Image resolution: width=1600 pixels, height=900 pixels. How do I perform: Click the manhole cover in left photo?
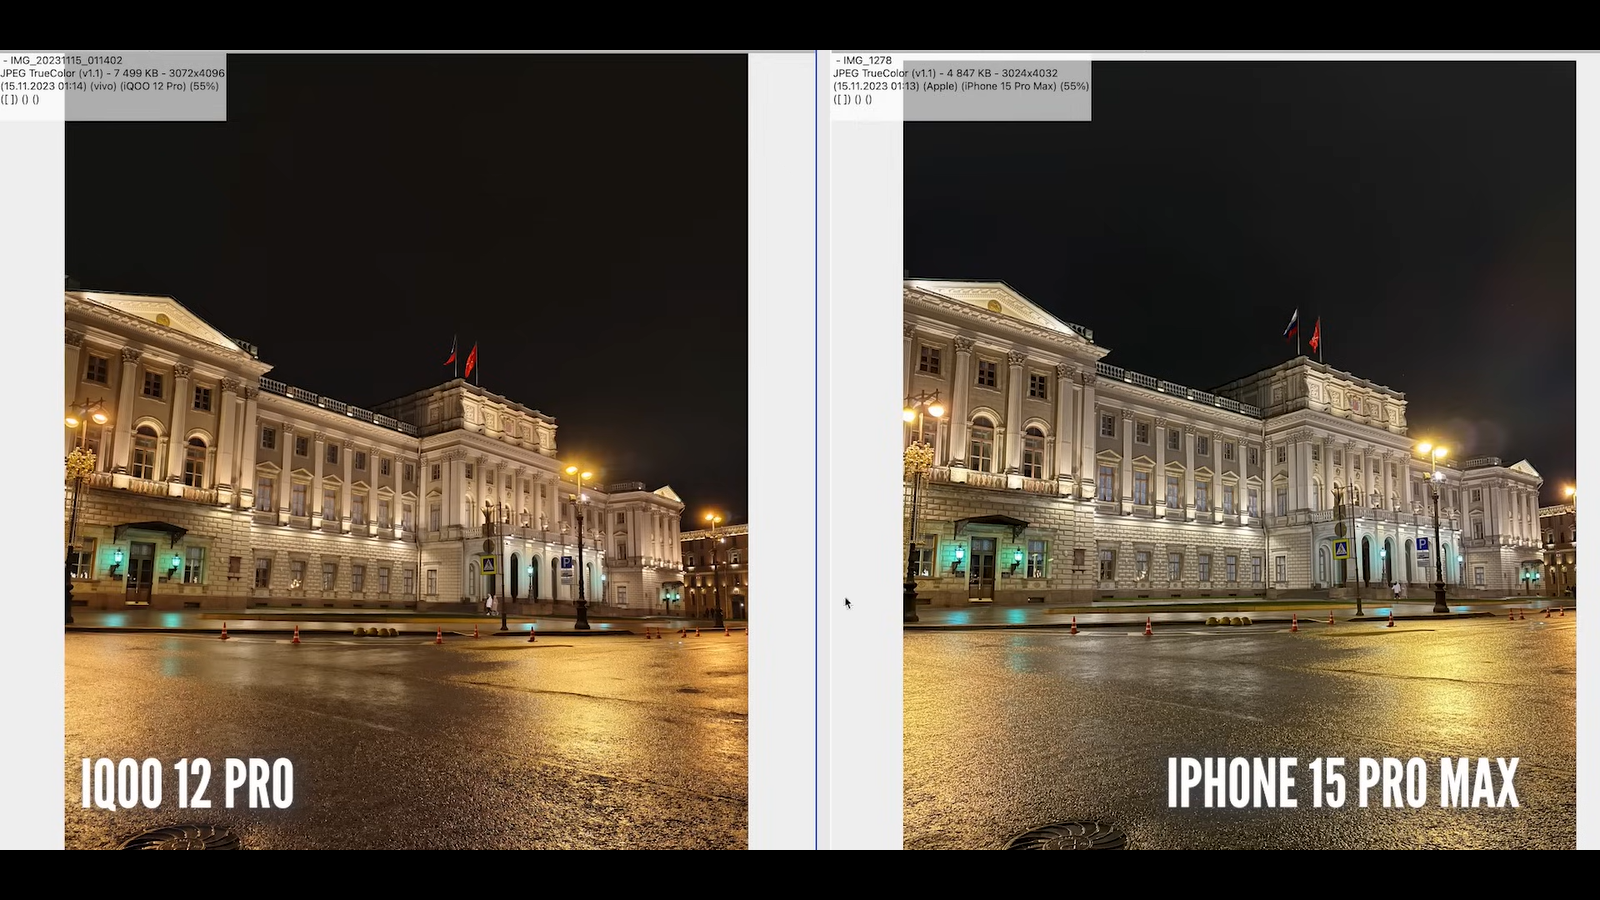point(180,838)
